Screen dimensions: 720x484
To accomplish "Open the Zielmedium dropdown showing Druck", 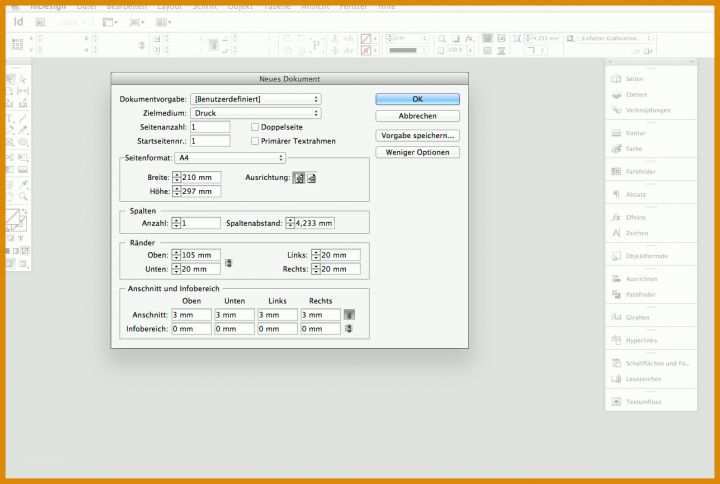I will point(256,113).
